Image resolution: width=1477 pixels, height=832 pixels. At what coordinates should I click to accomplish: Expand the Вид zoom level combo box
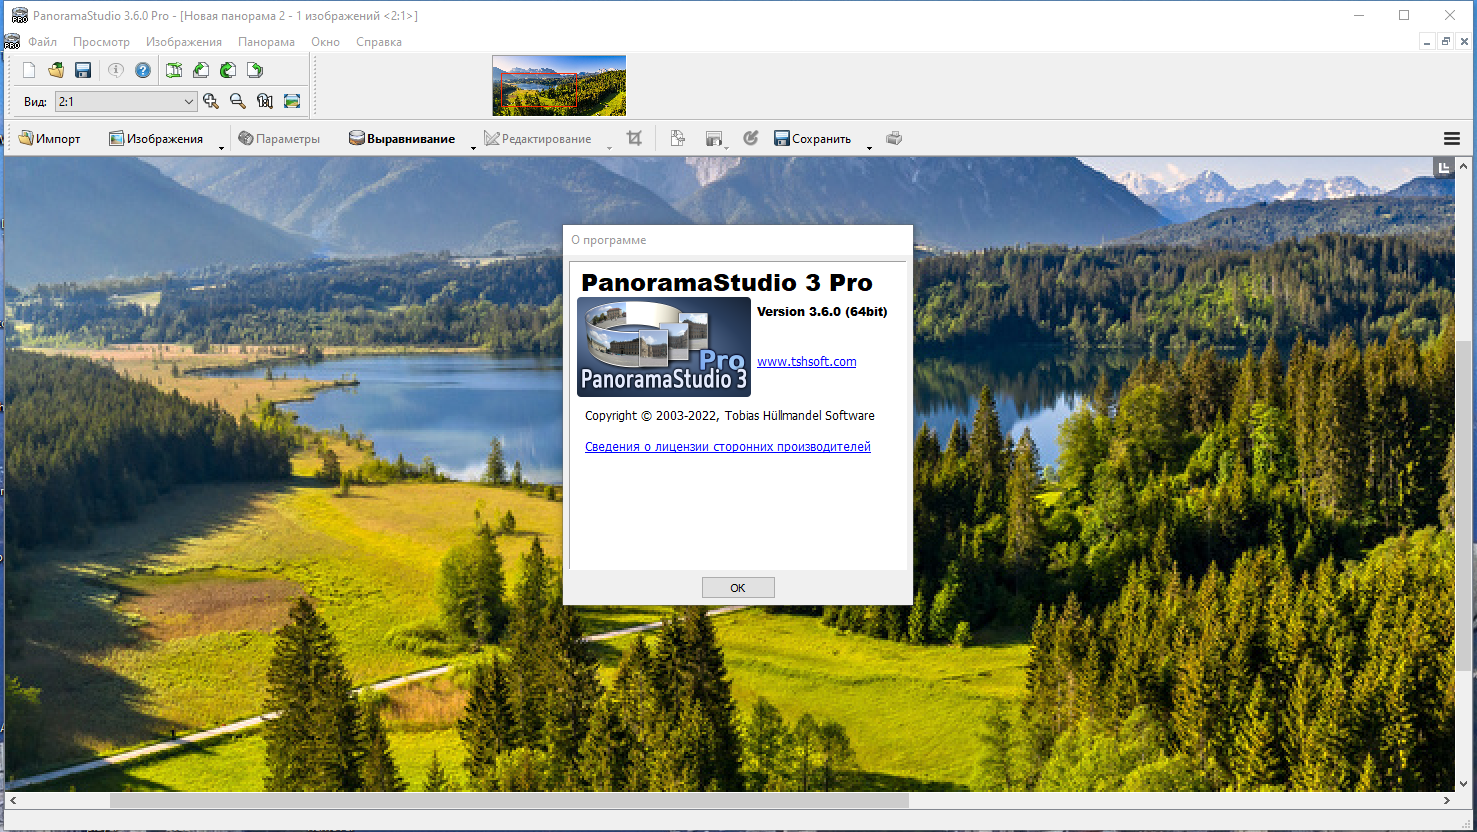[188, 101]
